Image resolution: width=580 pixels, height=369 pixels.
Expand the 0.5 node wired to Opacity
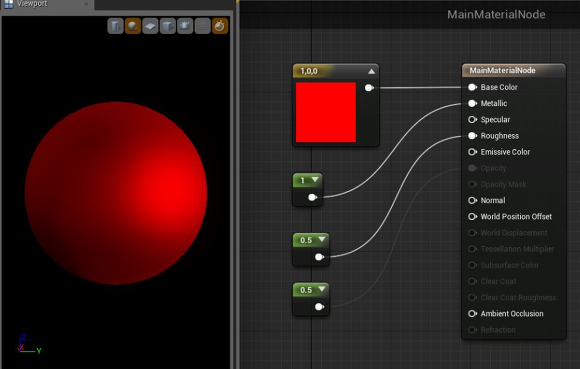coord(322,289)
